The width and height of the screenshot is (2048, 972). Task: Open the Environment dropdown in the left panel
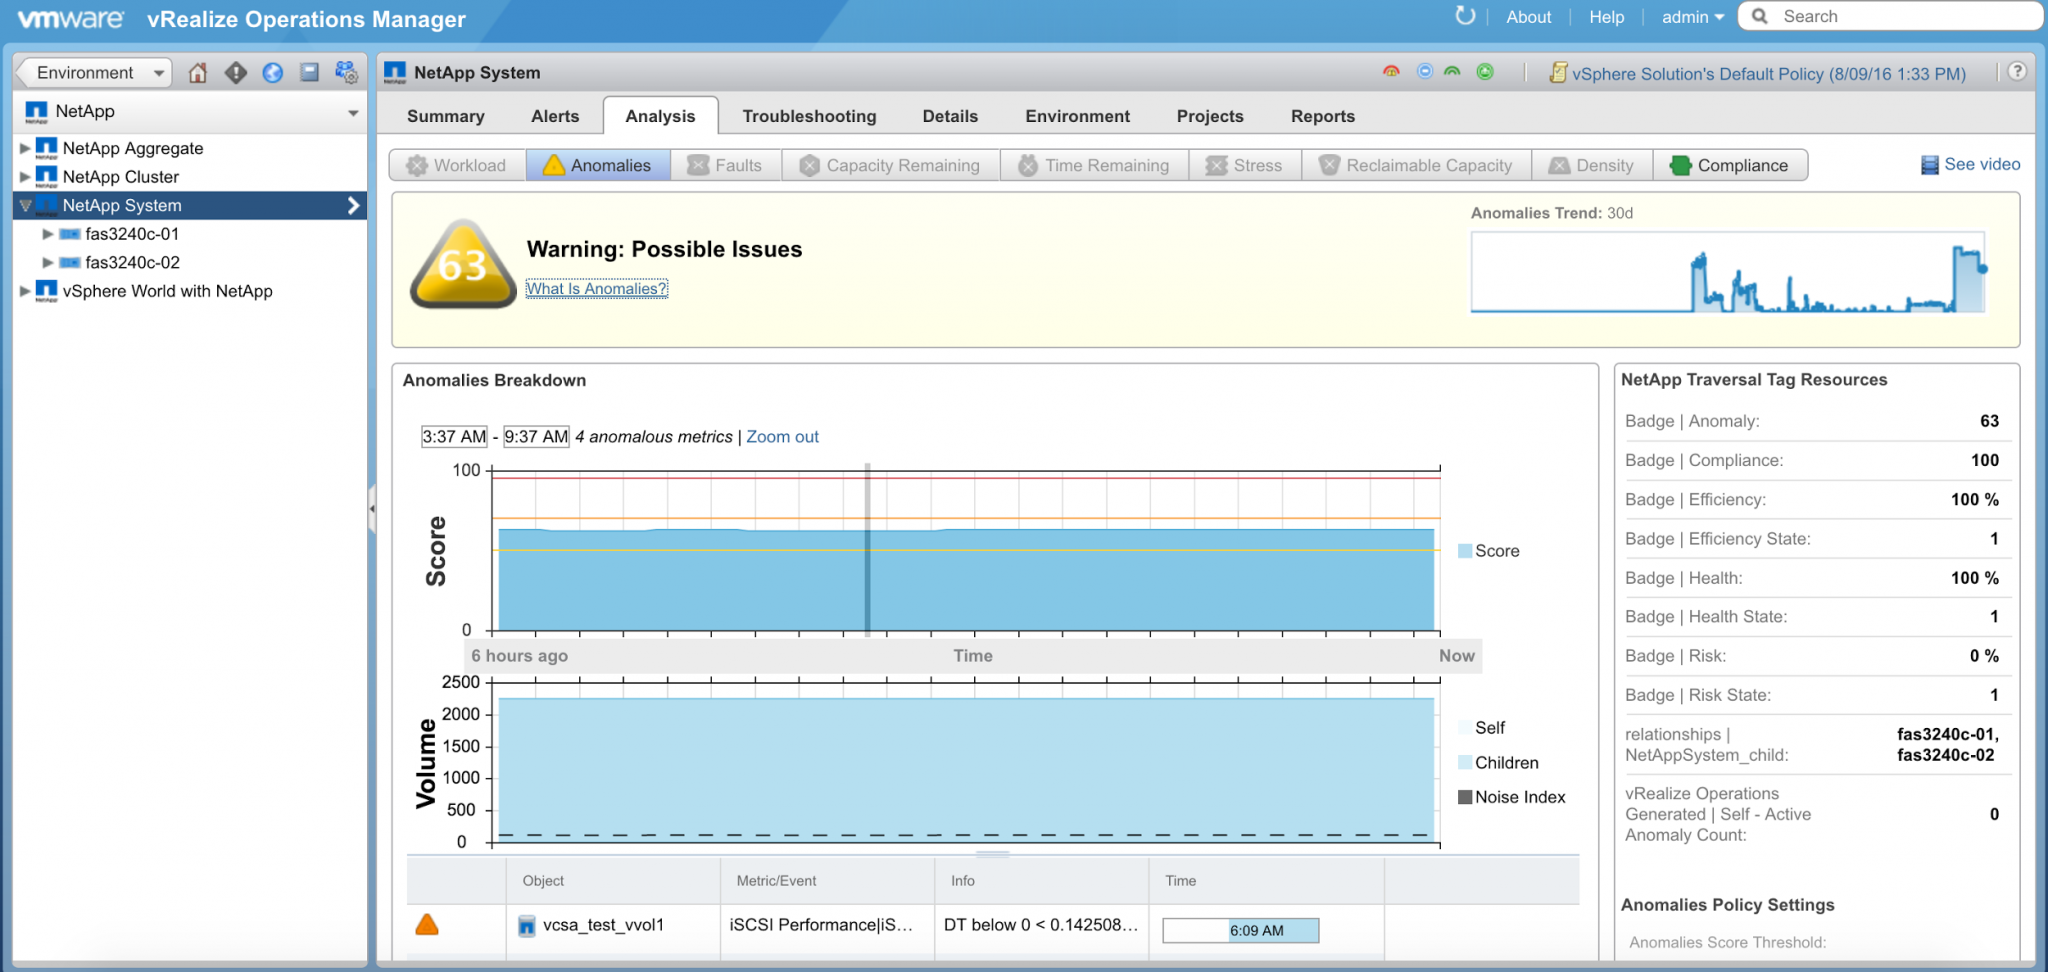95,72
